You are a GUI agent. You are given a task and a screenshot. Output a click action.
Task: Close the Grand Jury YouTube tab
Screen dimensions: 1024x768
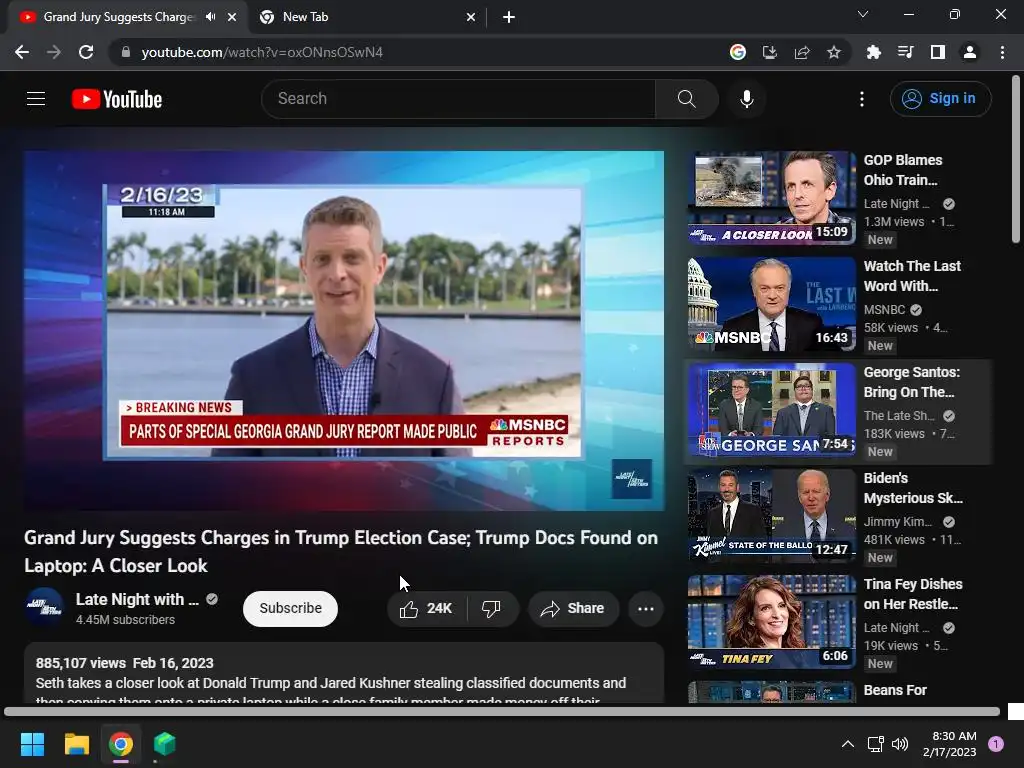pyautogui.click(x=232, y=17)
